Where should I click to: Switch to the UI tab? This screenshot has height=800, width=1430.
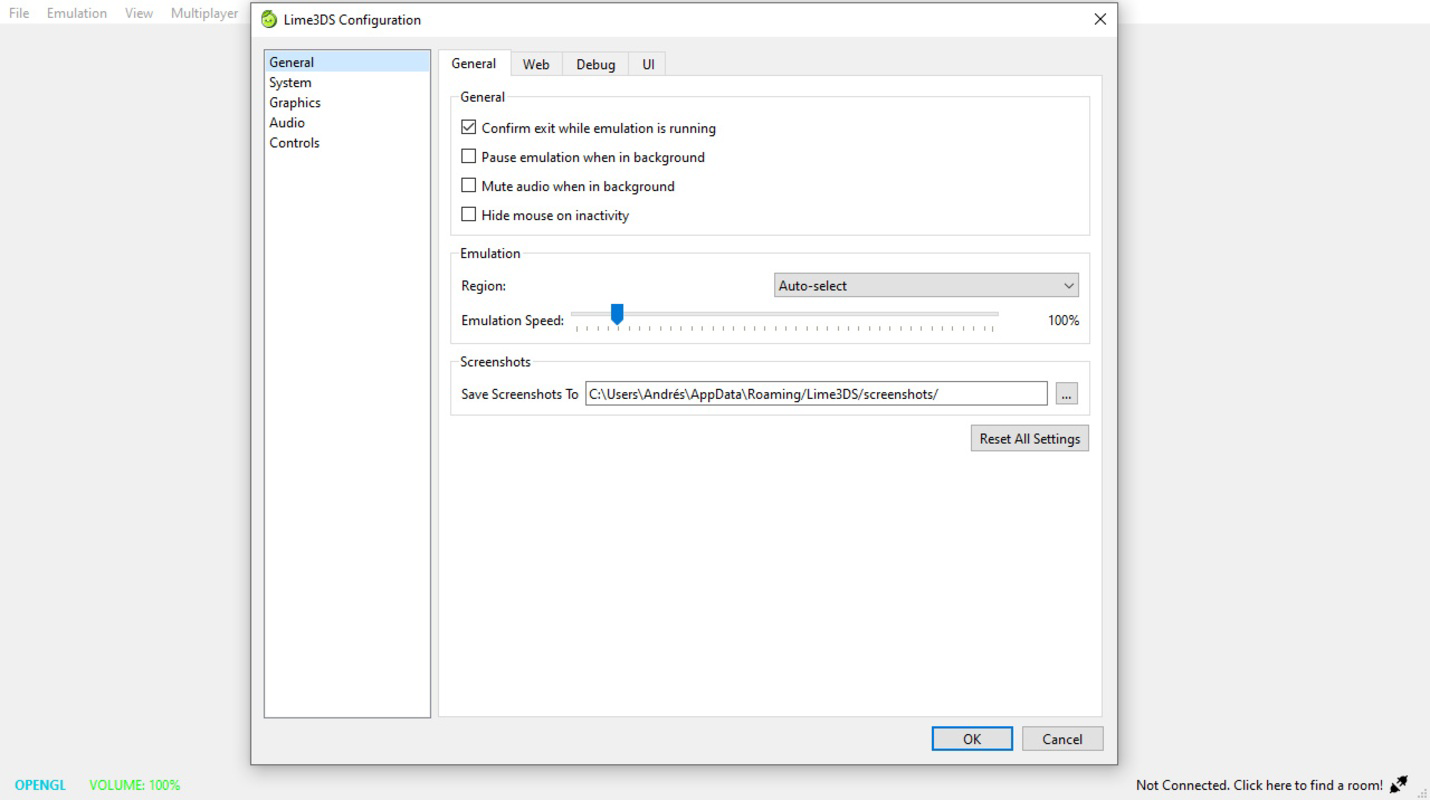pyautogui.click(x=648, y=64)
